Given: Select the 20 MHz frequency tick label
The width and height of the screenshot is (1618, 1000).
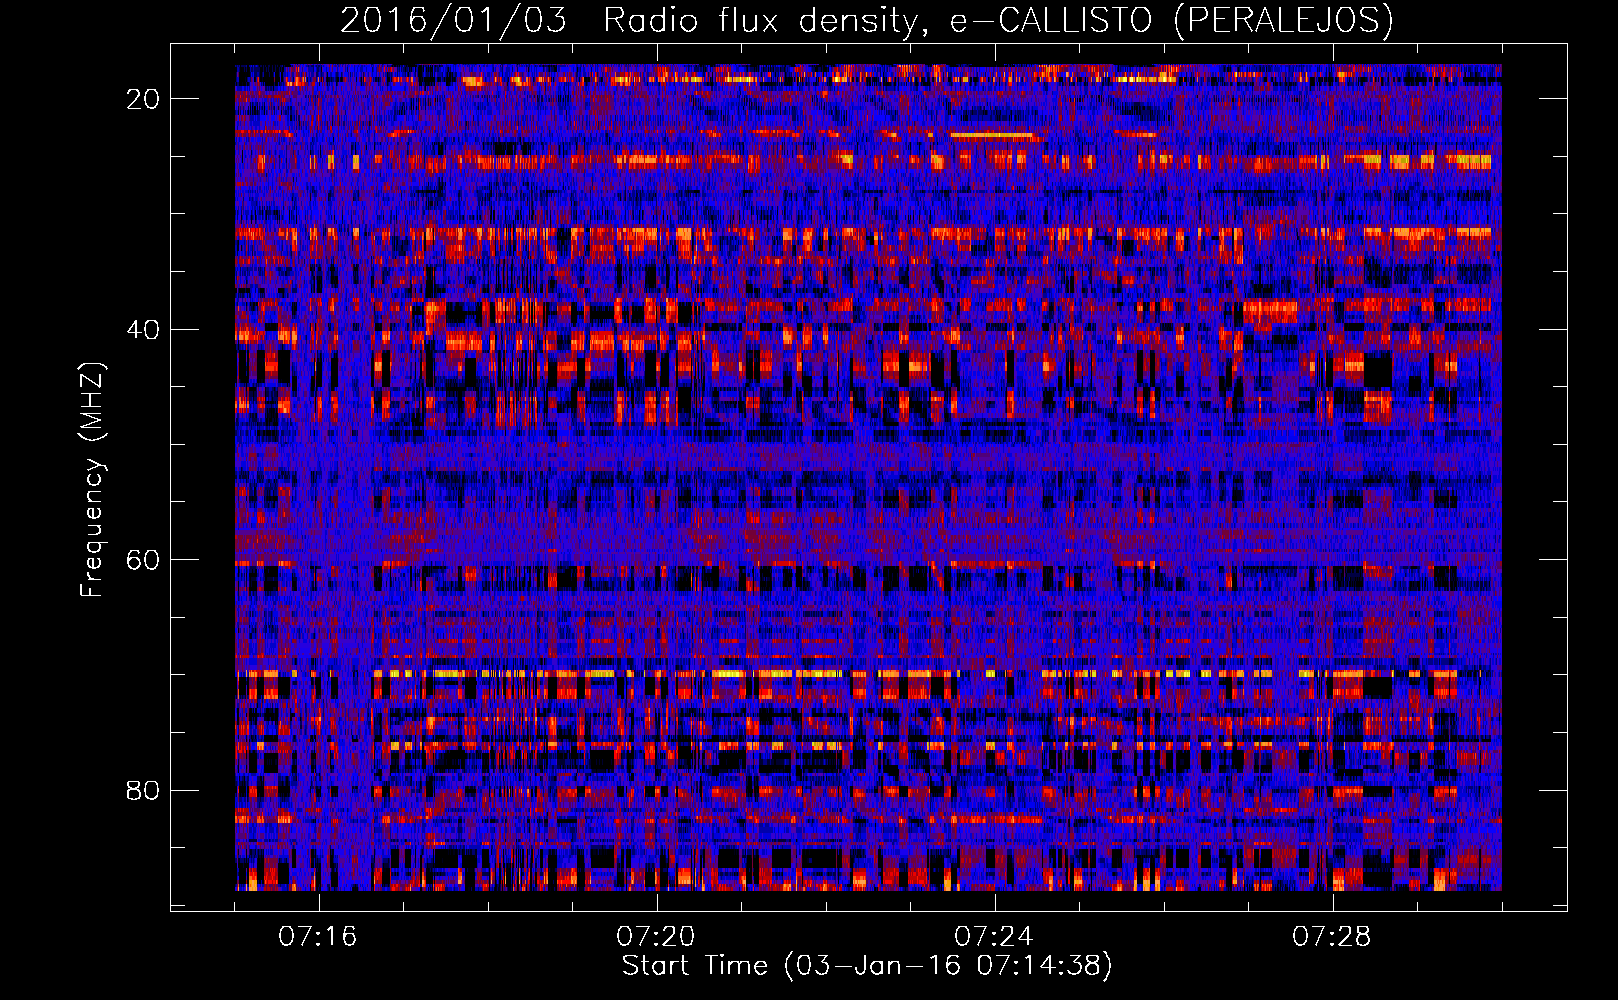Looking at the screenshot, I should click(x=144, y=99).
